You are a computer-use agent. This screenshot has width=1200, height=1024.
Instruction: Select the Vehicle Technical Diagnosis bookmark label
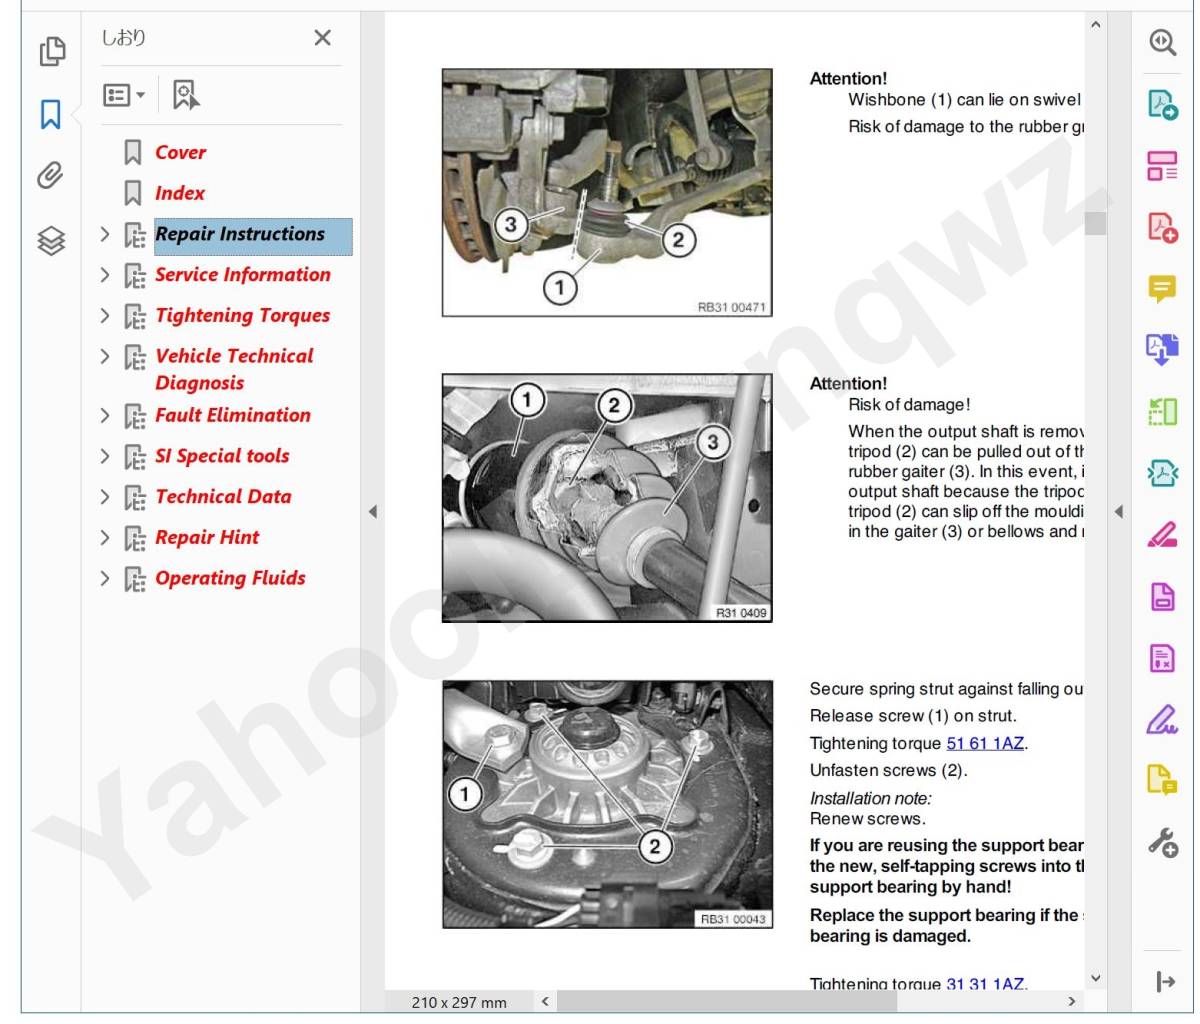234,369
